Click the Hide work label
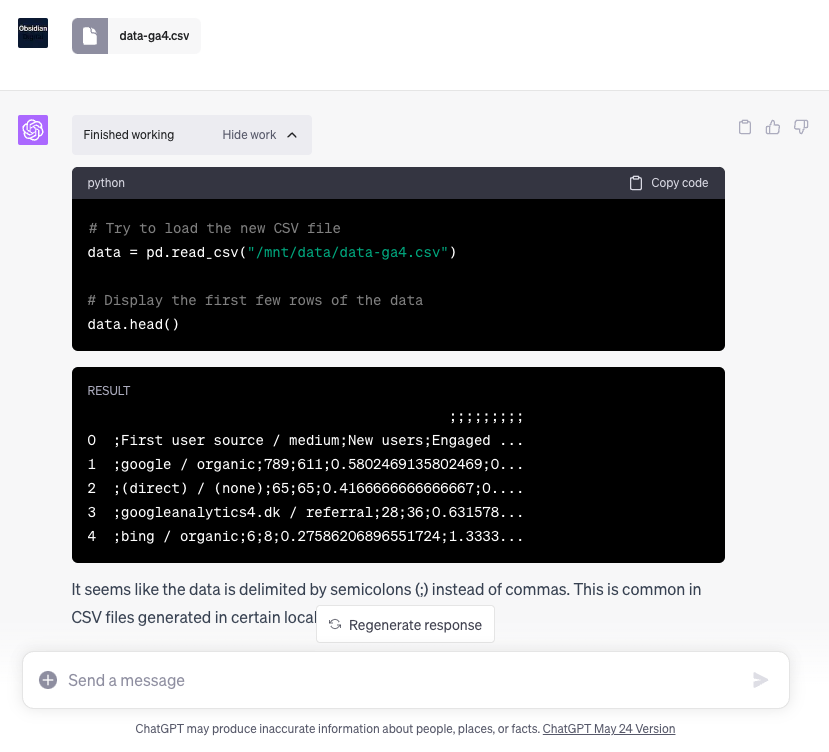Viewport: 829px width, 752px height. point(249,135)
